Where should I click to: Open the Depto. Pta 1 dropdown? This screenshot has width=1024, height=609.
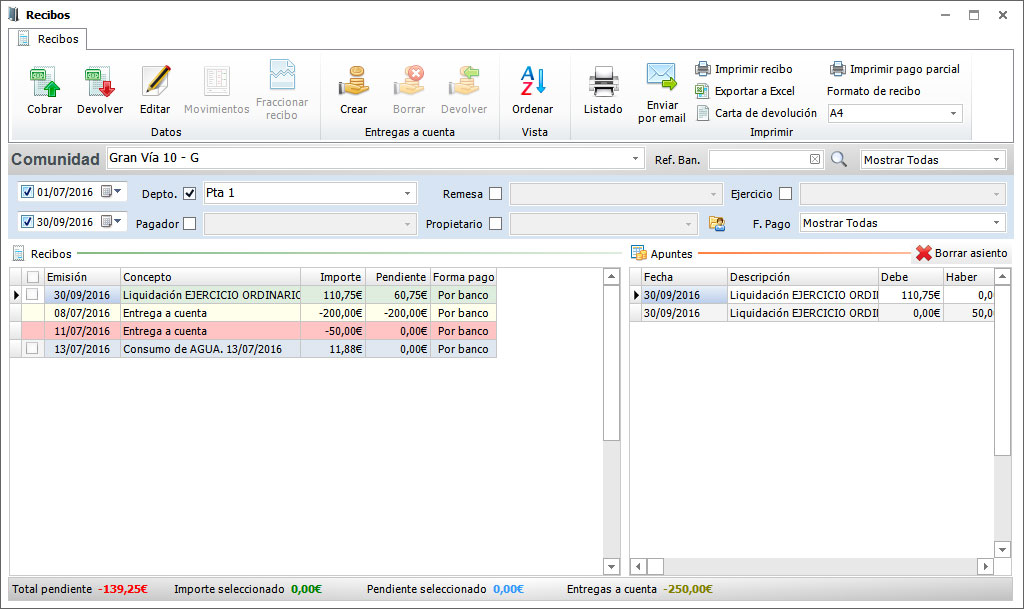tap(407, 193)
